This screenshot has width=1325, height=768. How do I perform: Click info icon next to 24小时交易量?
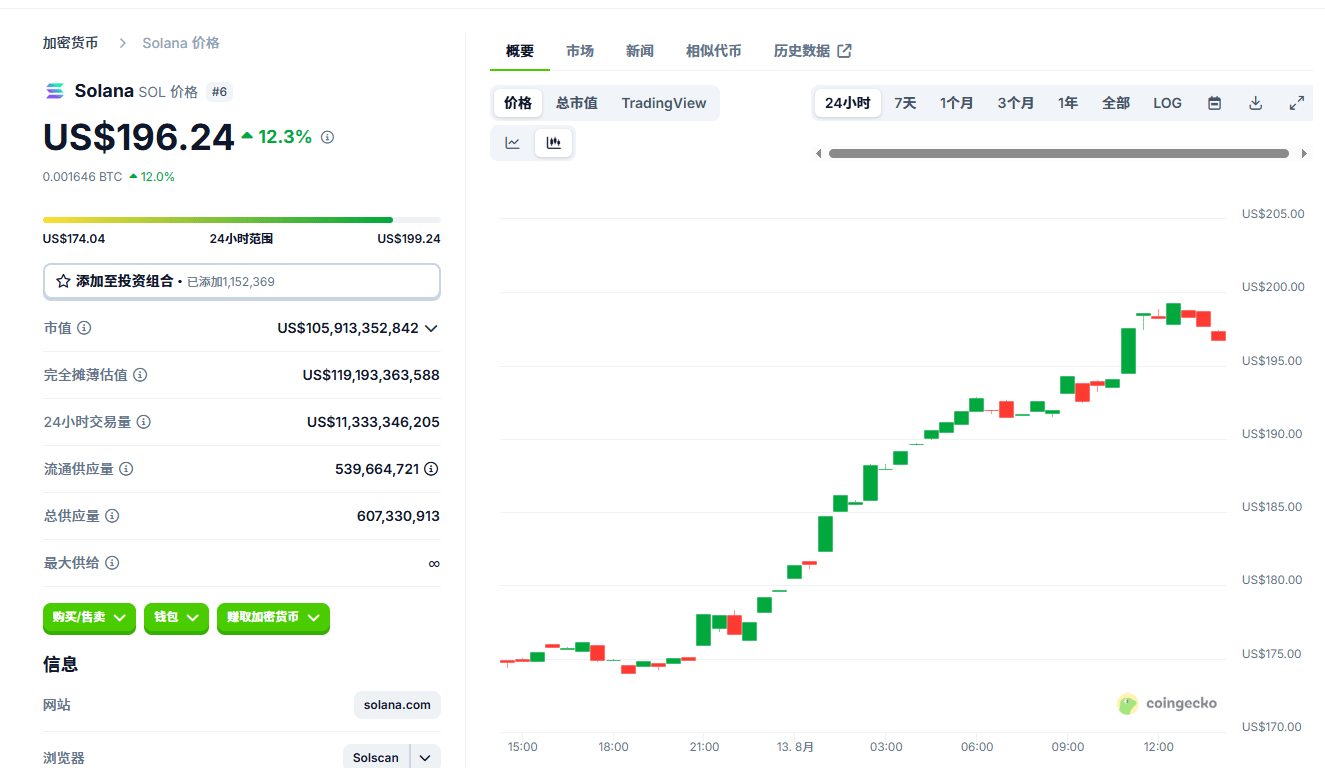(x=144, y=422)
